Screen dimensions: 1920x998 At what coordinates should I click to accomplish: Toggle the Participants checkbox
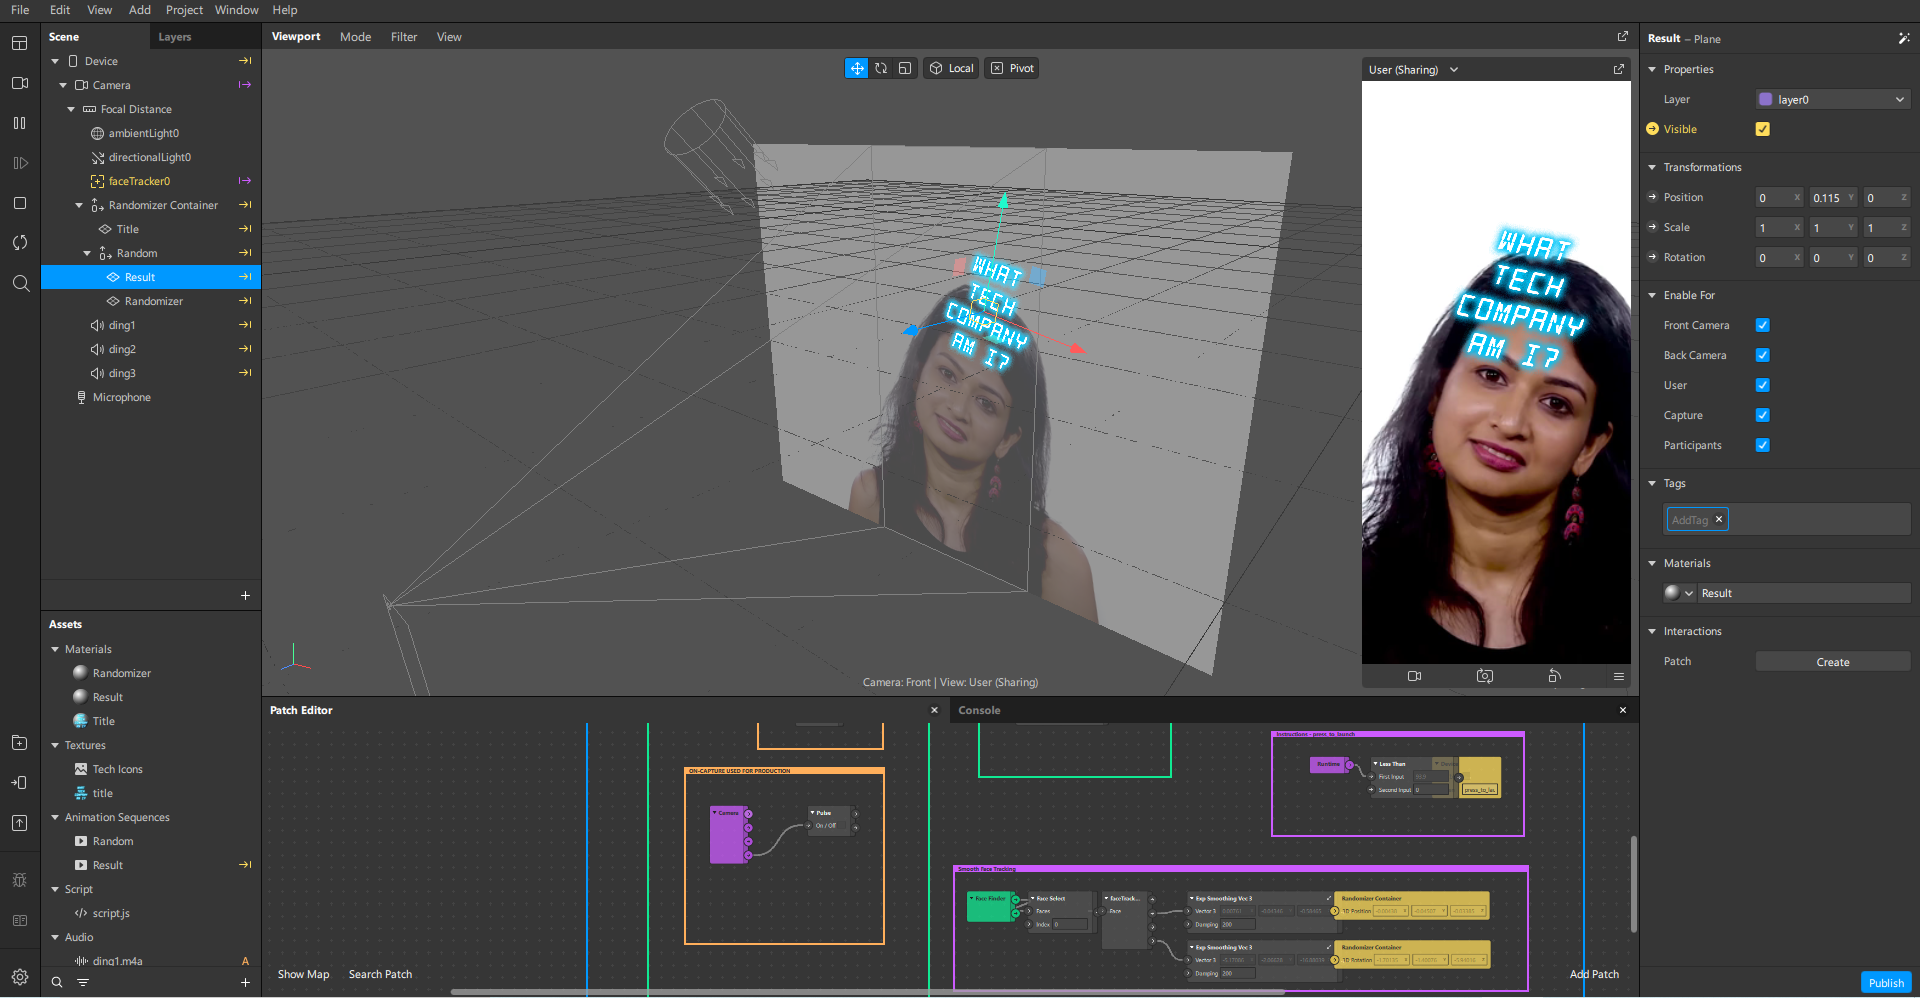[1762, 445]
